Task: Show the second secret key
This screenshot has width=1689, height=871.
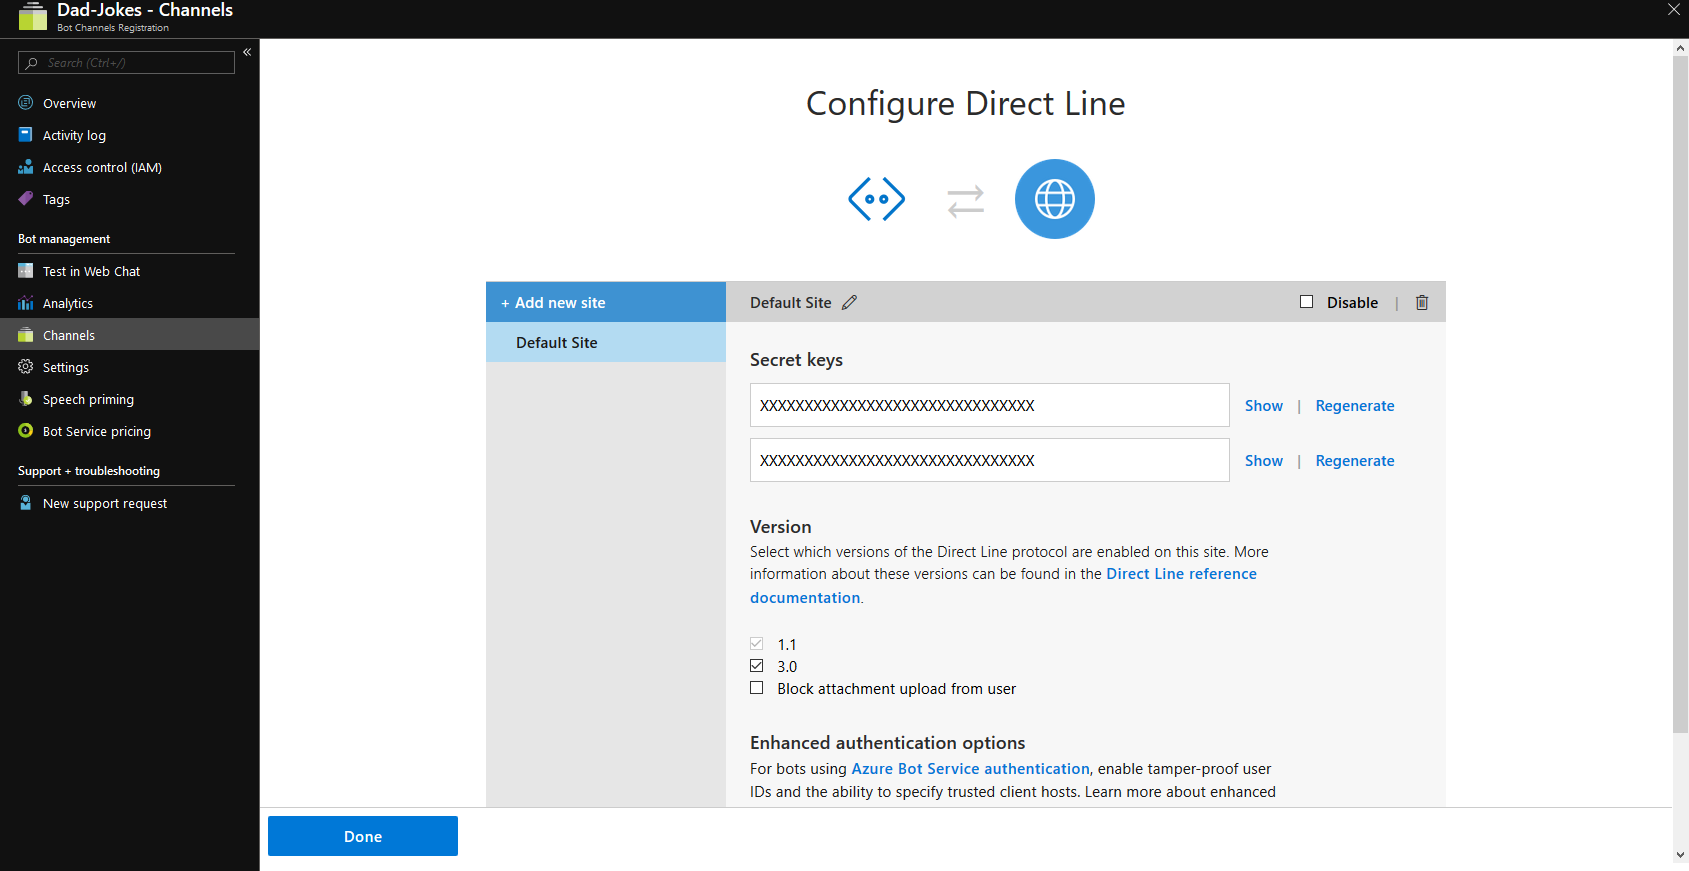Action: [1264, 460]
